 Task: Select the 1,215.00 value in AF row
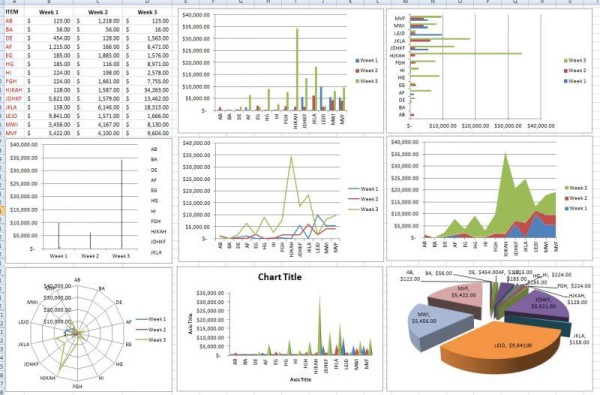click(59, 47)
